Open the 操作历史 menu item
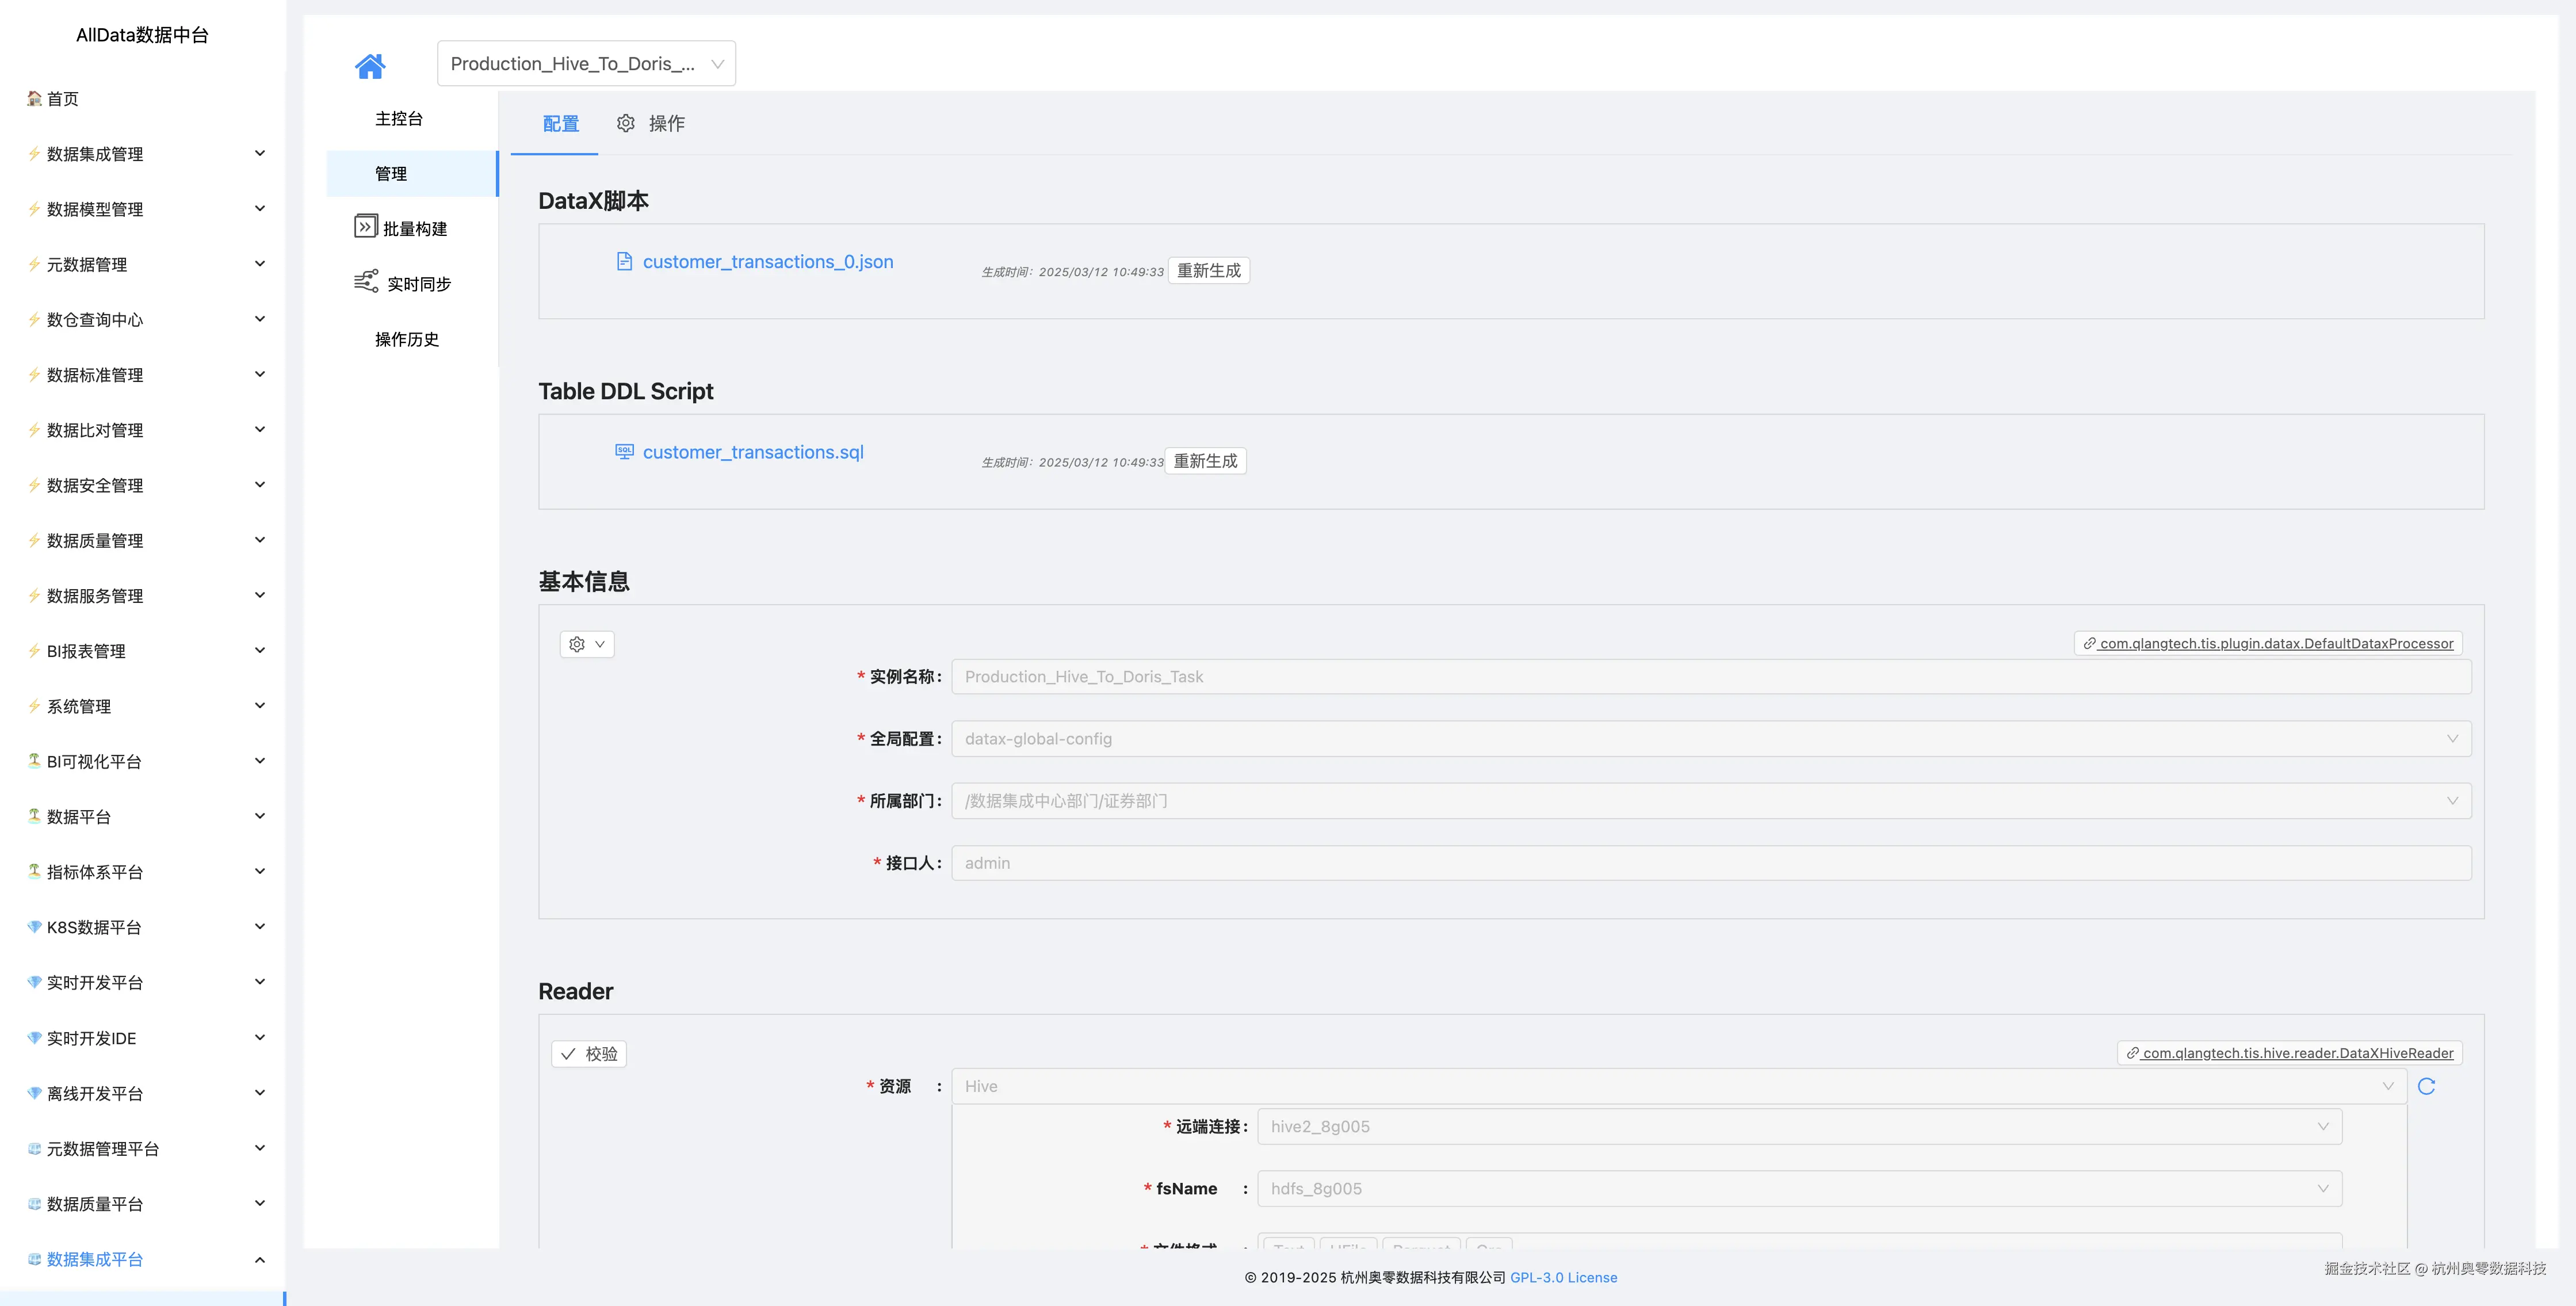The image size is (2576, 1306). 407,339
